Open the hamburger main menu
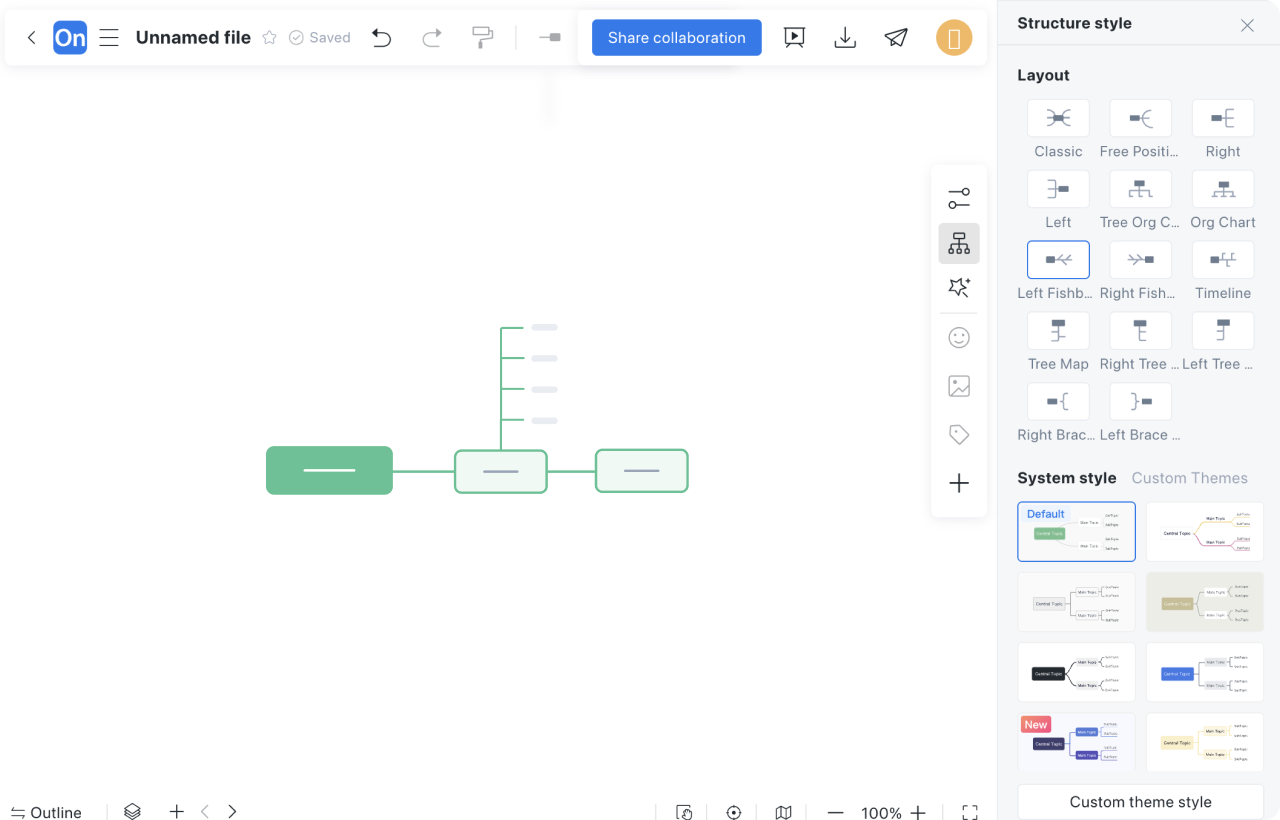This screenshot has height=820, width=1280. pos(109,38)
